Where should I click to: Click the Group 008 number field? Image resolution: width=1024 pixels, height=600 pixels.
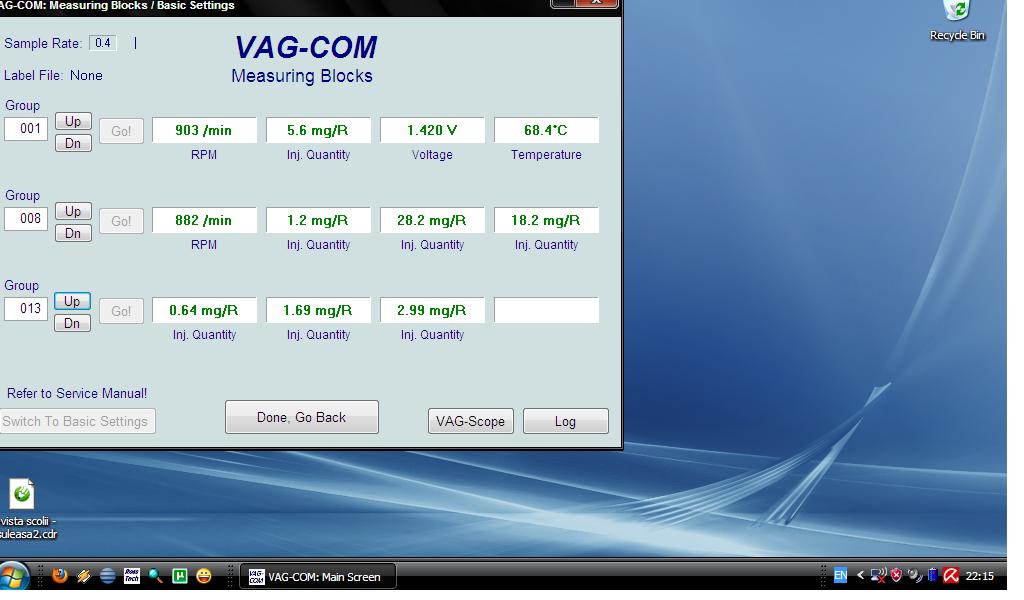click(26, 219)
